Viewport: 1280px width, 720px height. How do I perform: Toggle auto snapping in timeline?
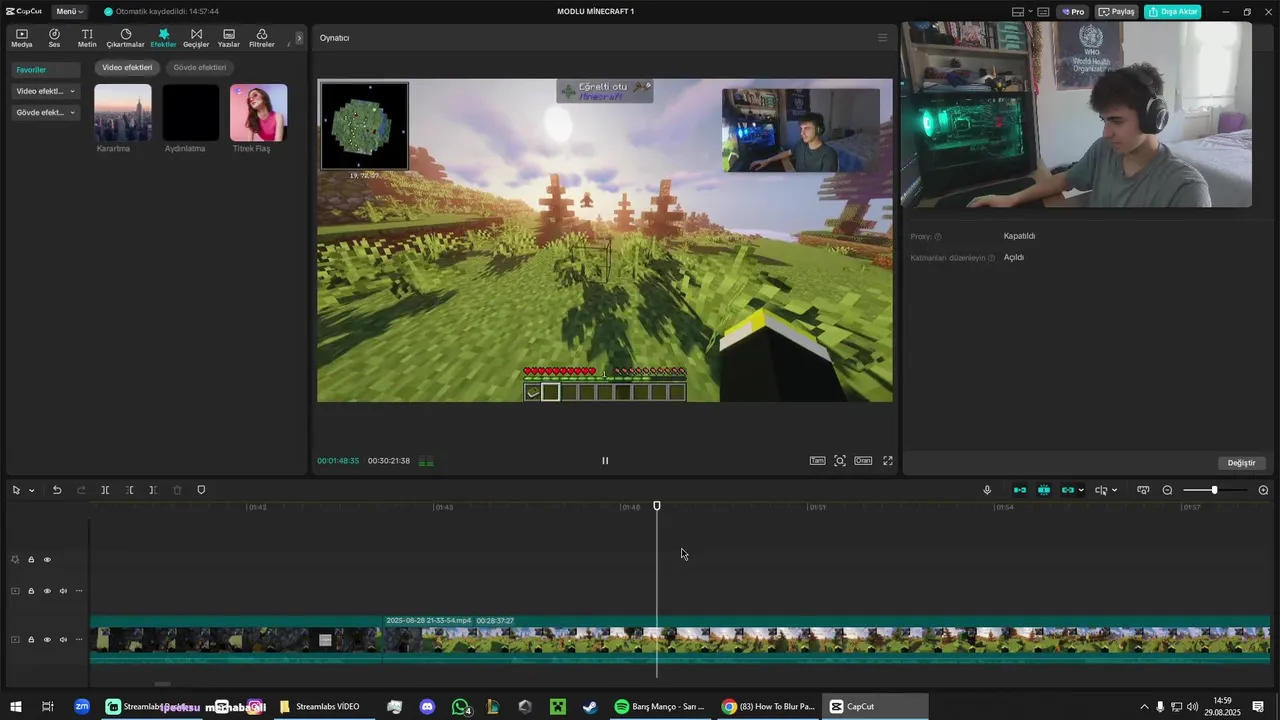[1044, 490]
